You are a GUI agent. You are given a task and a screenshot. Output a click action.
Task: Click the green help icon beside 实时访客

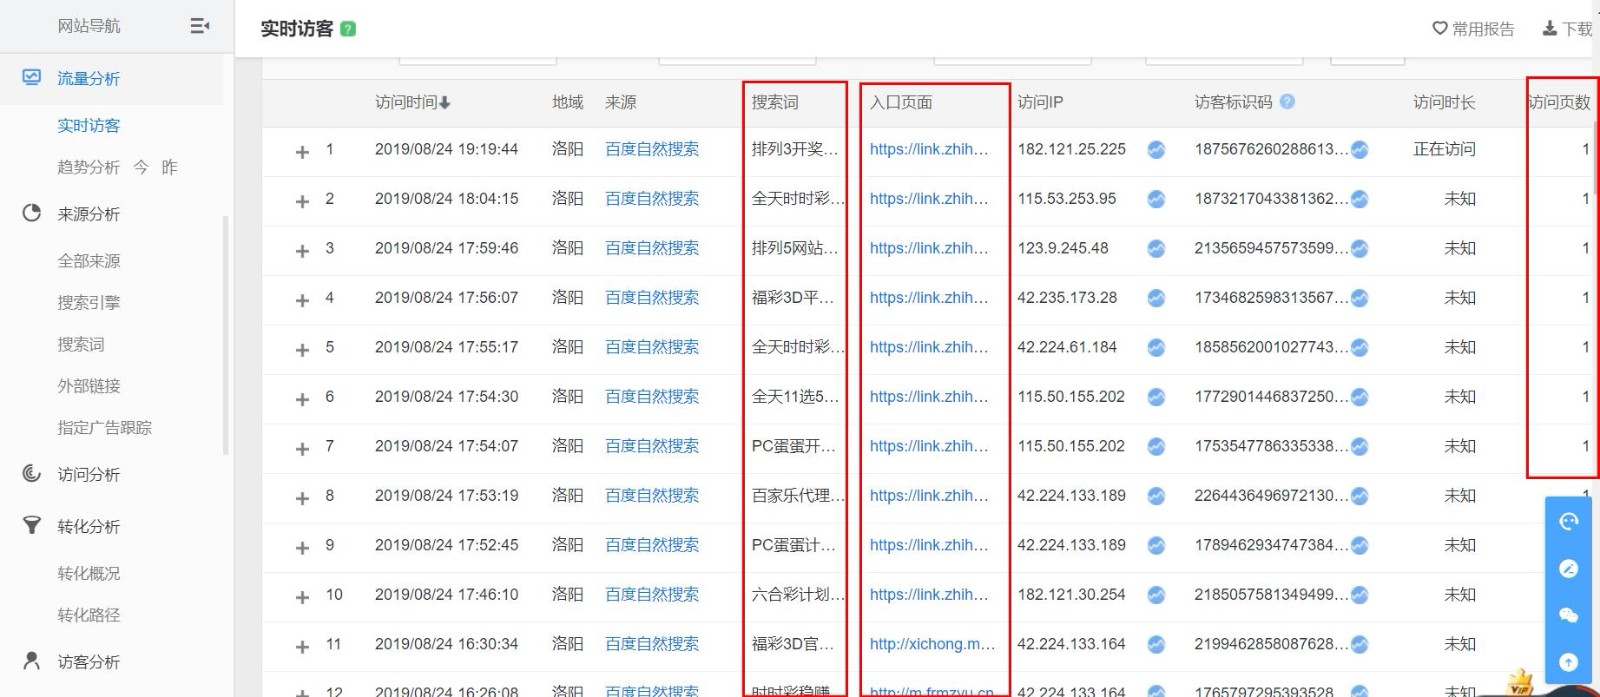(x=348, y=29)
